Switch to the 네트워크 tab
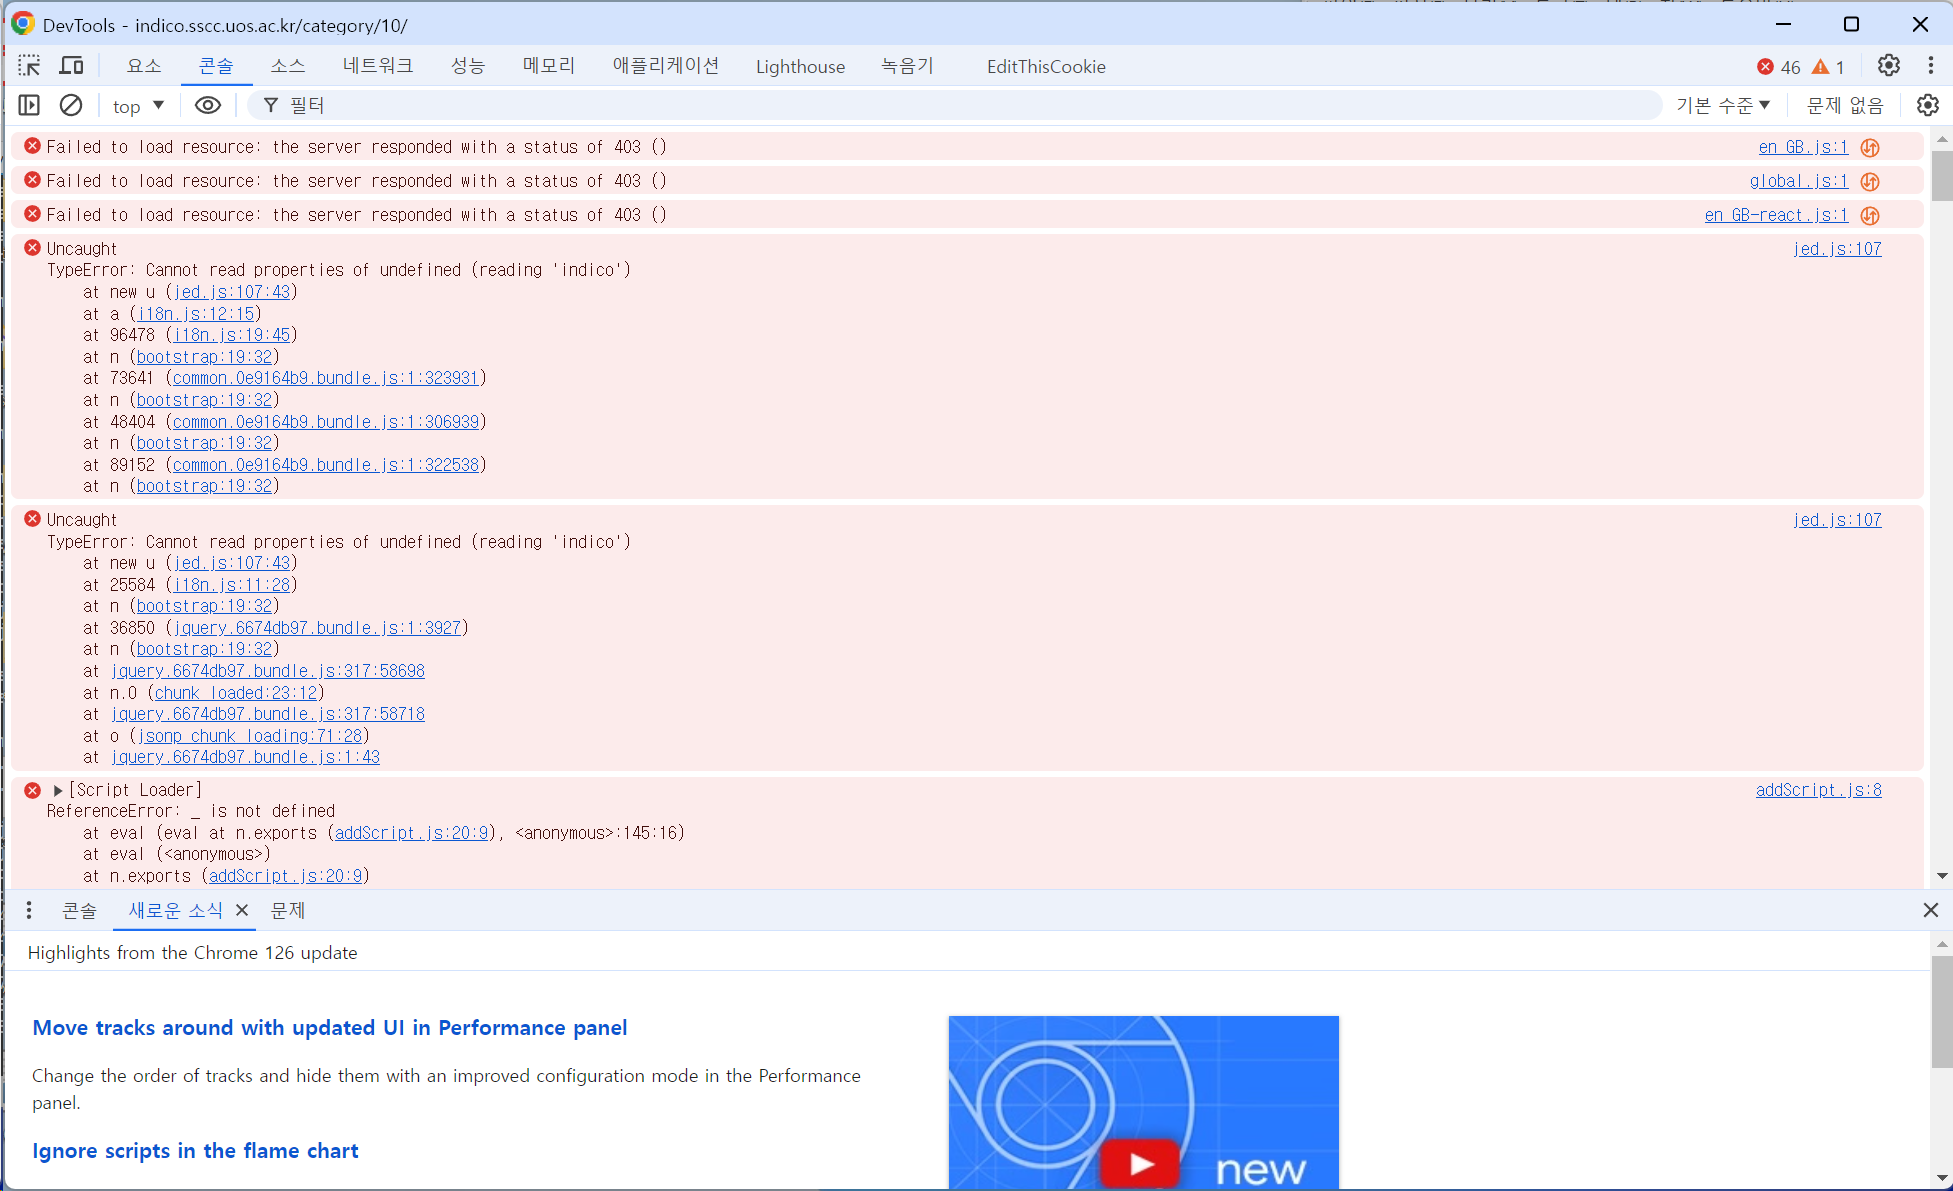The height and width of the screenshot is (1191, 1953). pos(378,66)
